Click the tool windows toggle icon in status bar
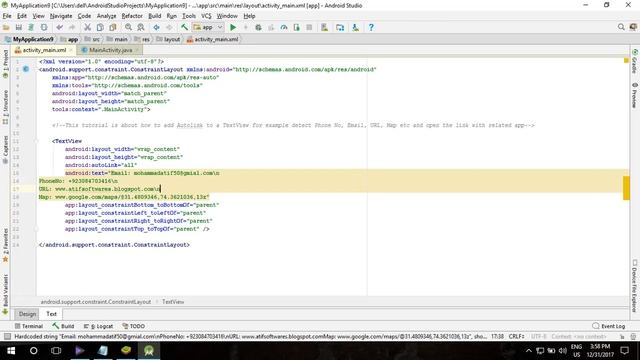The height and width of the screenshot is (360, 640). coord(7,337)
